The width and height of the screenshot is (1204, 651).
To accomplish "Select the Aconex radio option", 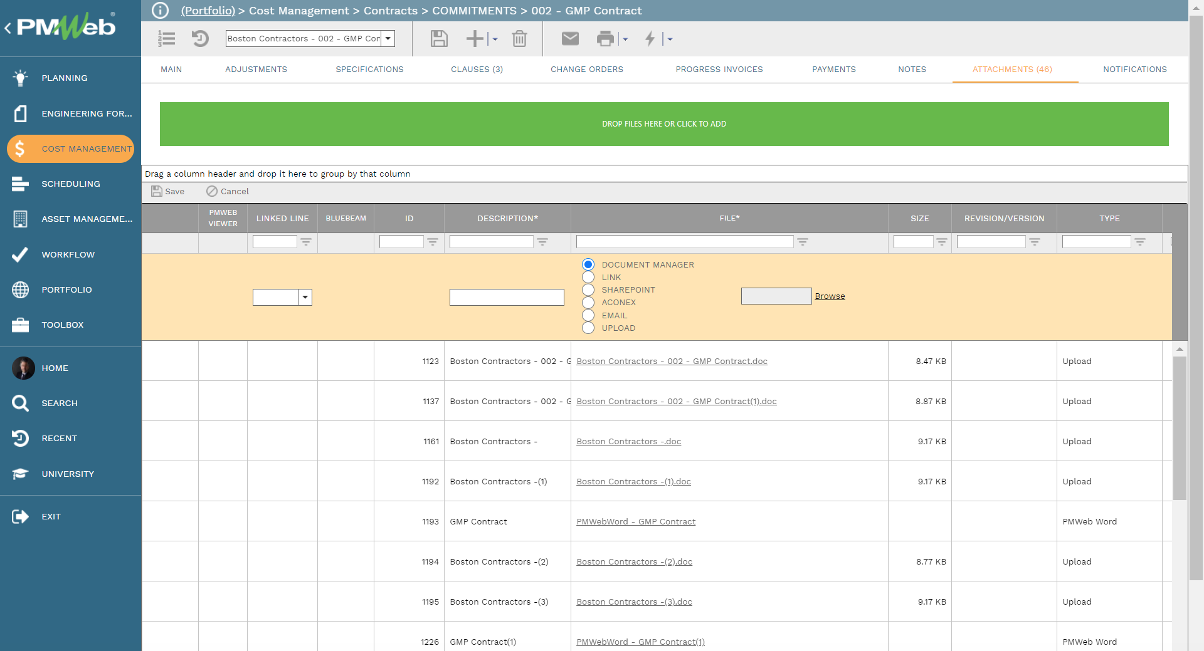I will (589, 302).
